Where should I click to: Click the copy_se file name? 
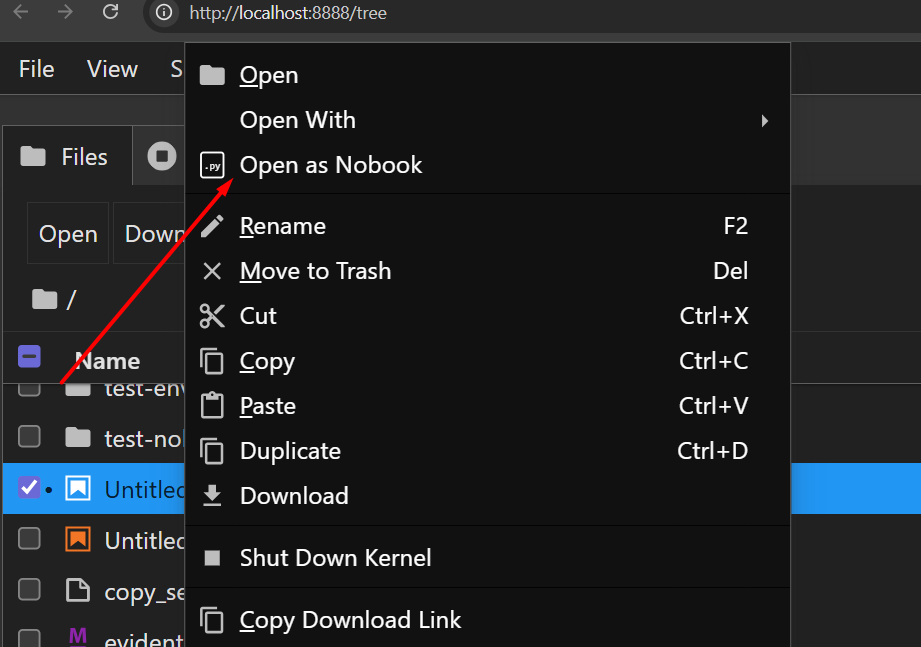144,592
